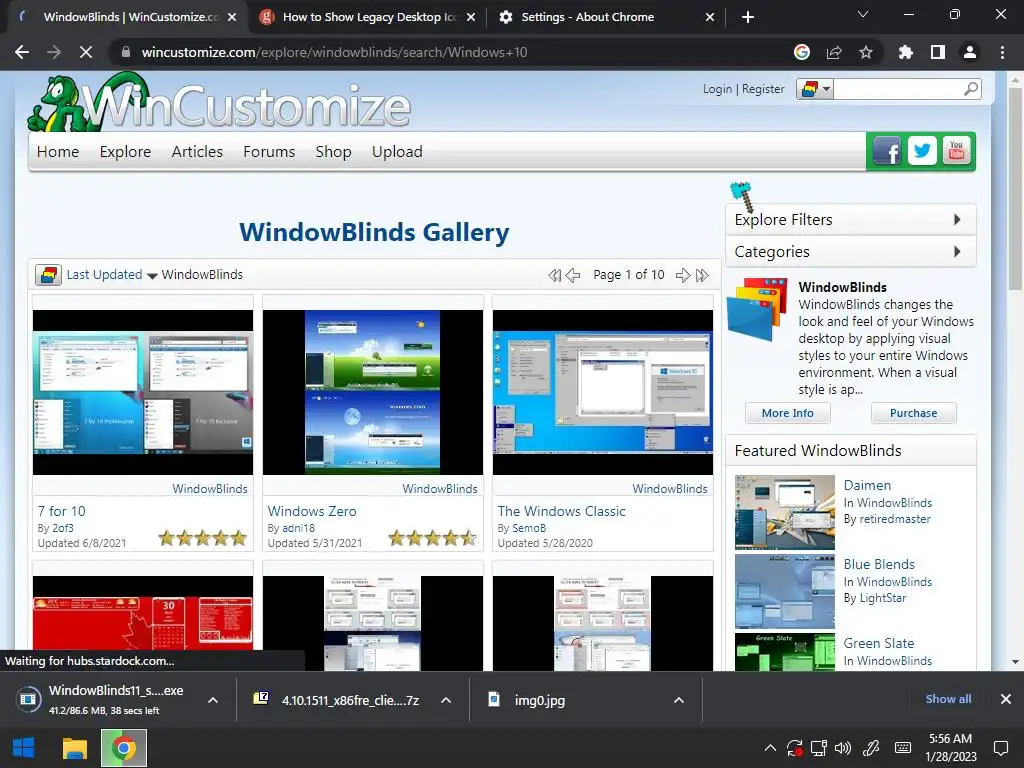Open the Forums menu item
The height and width of the screenshot is (768, 1024).
[269, 152]
